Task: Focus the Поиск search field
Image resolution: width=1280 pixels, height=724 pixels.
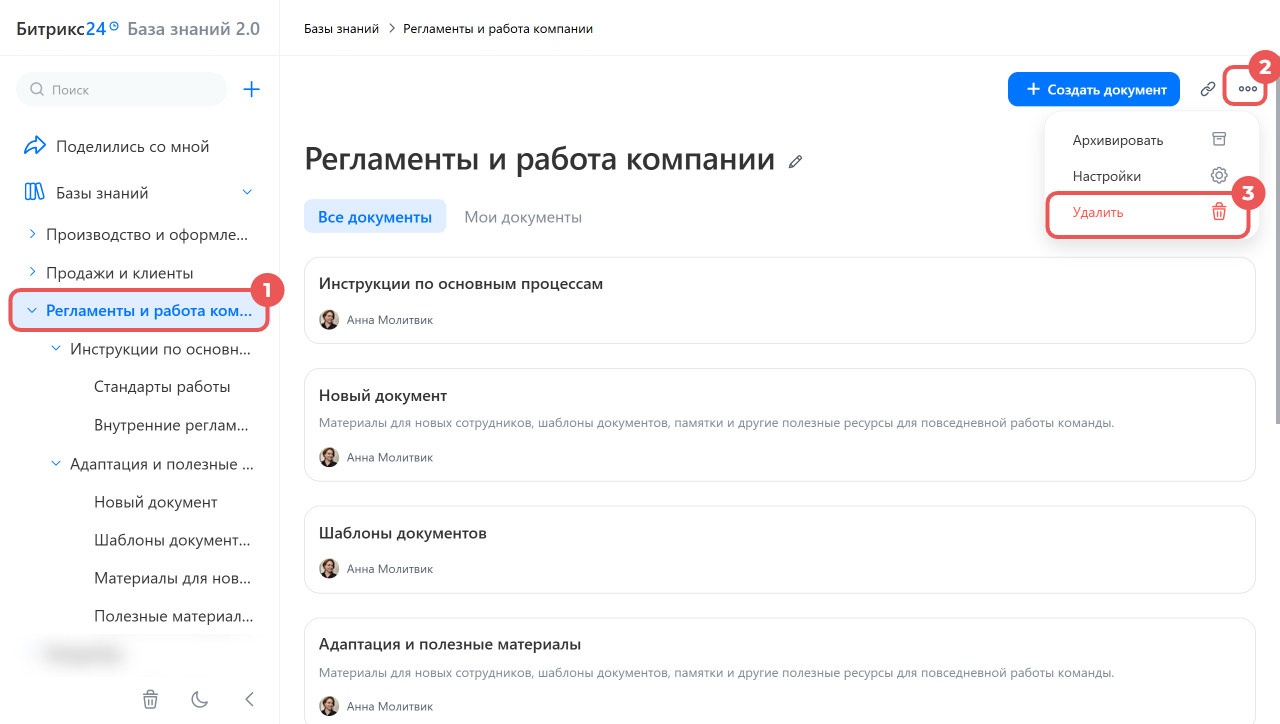Action: pos(121,89)
